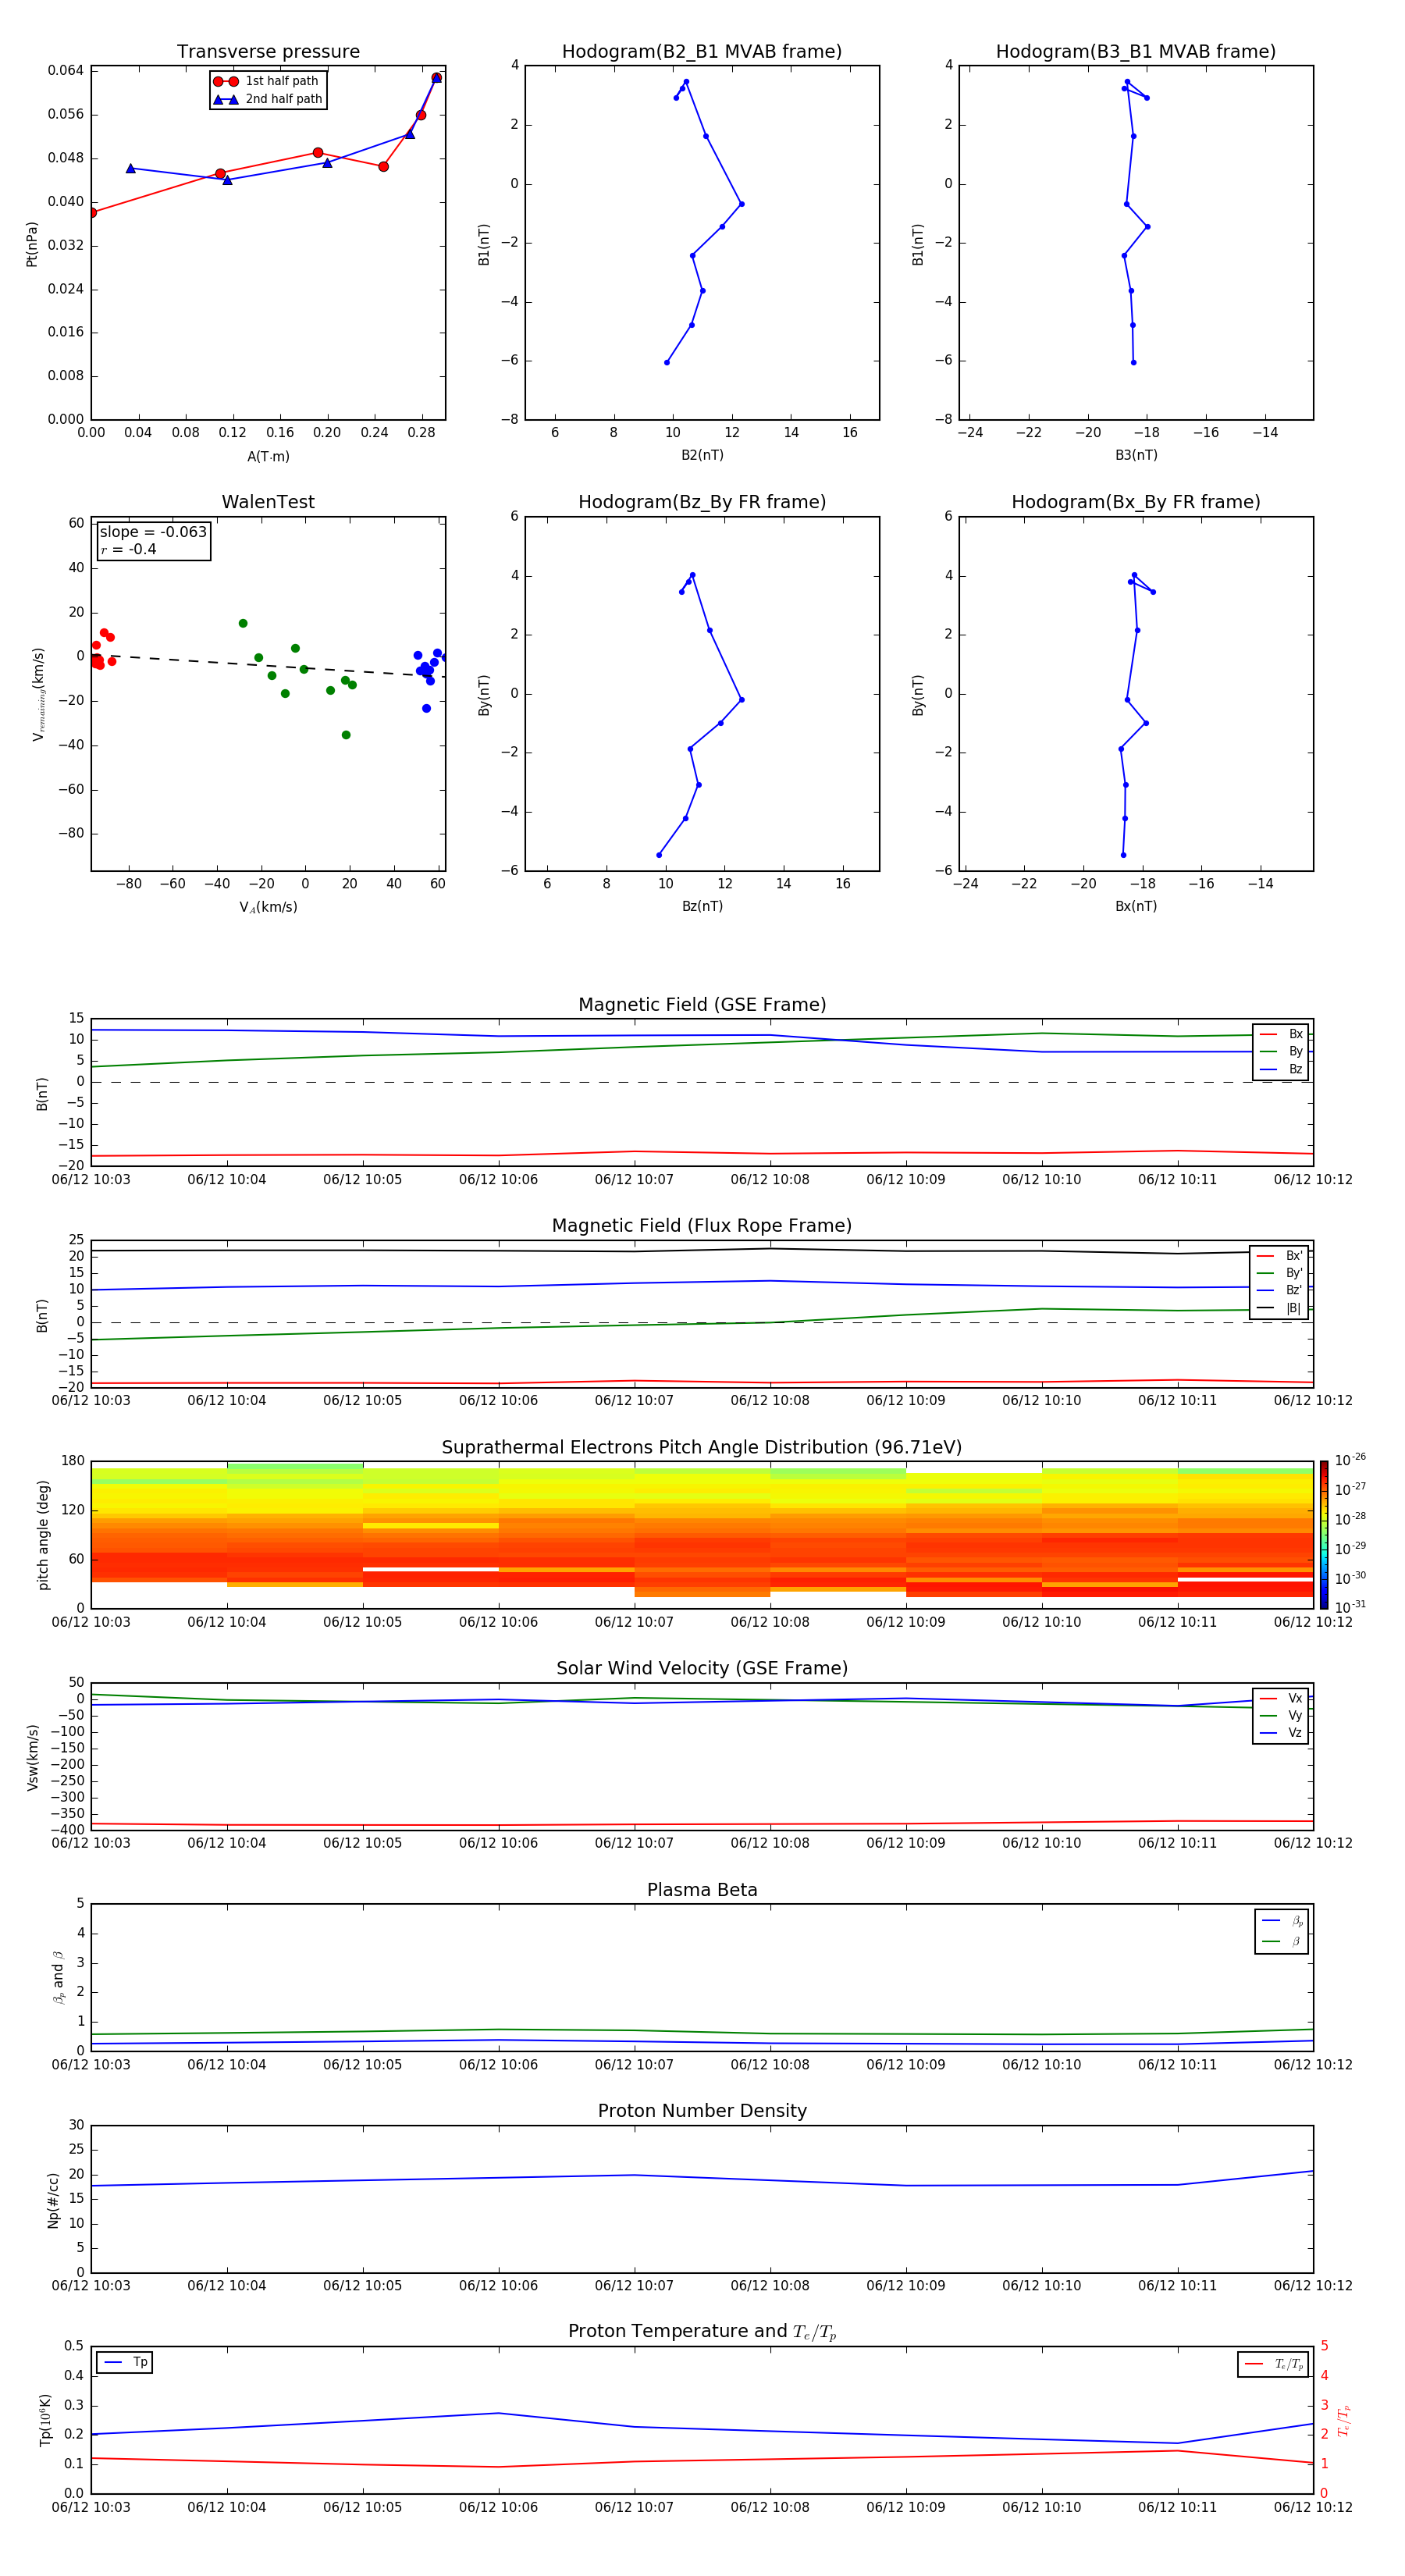Select the 'slope = -0.063' annotation
The image size is (1405, 2576).
pyautogui.click(x=153, y=532)
